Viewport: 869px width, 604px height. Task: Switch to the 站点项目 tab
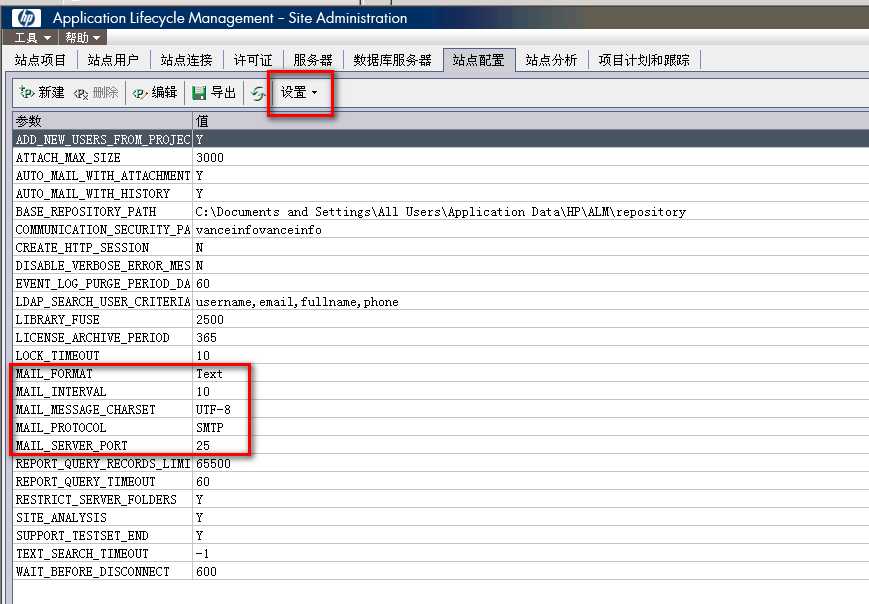[x=40, y=60]
